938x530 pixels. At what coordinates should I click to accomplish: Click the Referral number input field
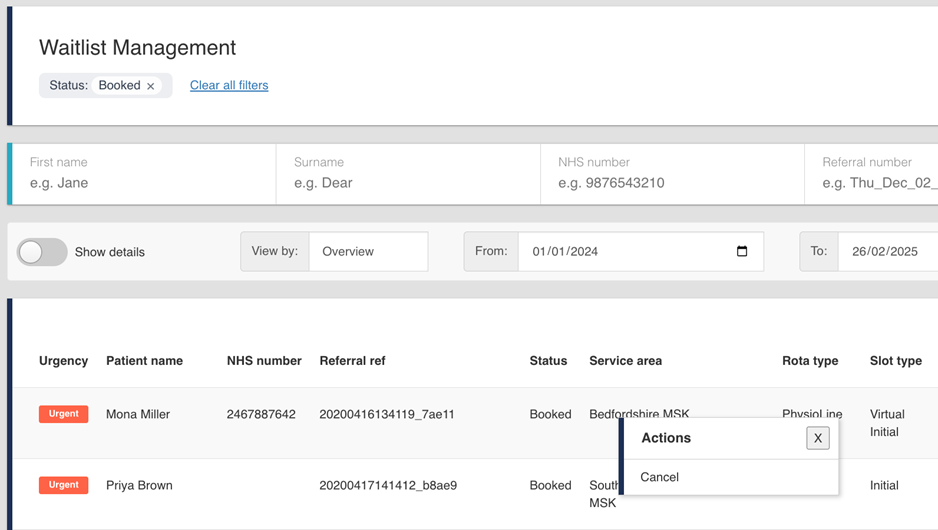click(878, 183)
